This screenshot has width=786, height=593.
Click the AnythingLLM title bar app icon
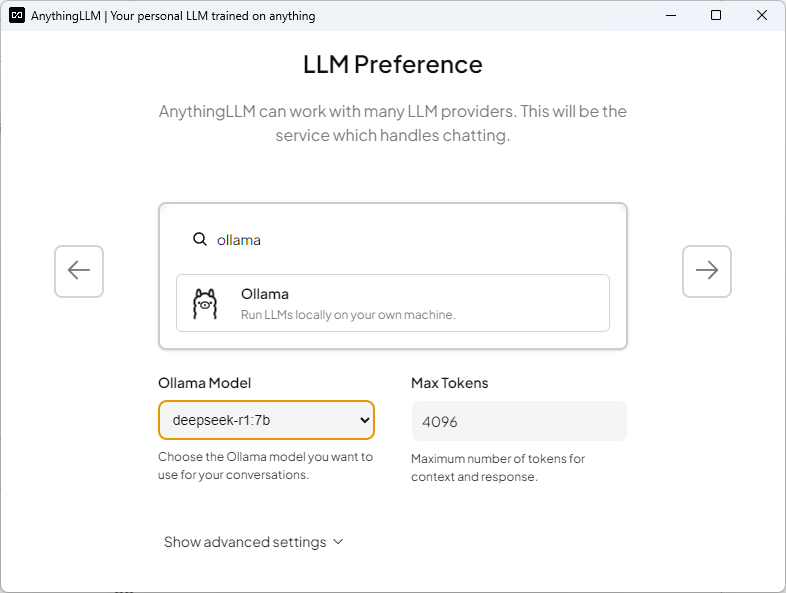point(17,16)
